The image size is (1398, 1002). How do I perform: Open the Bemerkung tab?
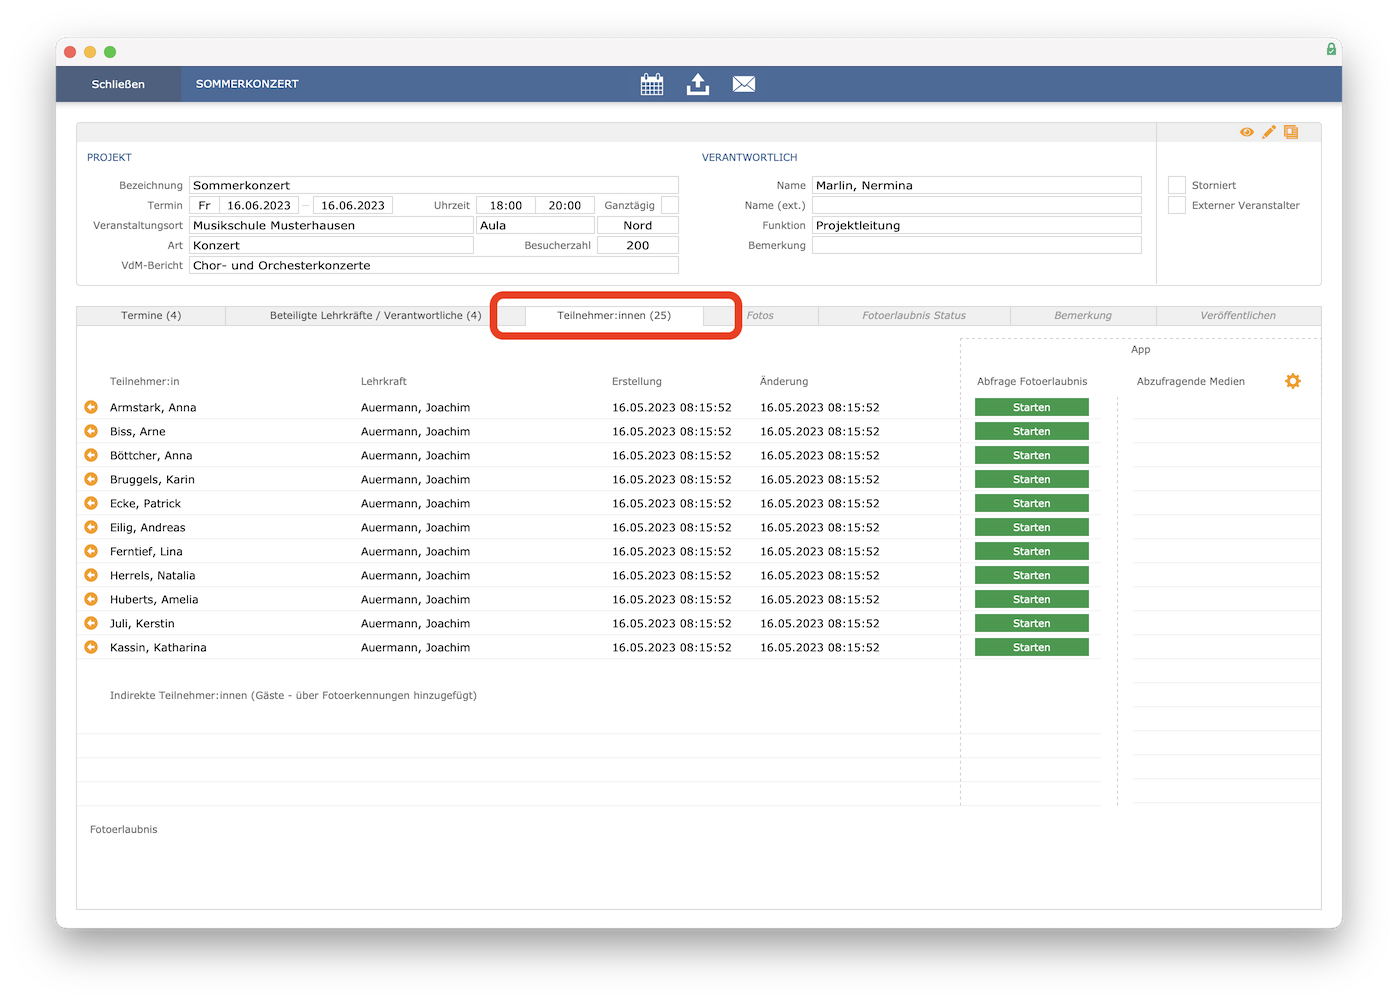click(x=1083, y=315)
